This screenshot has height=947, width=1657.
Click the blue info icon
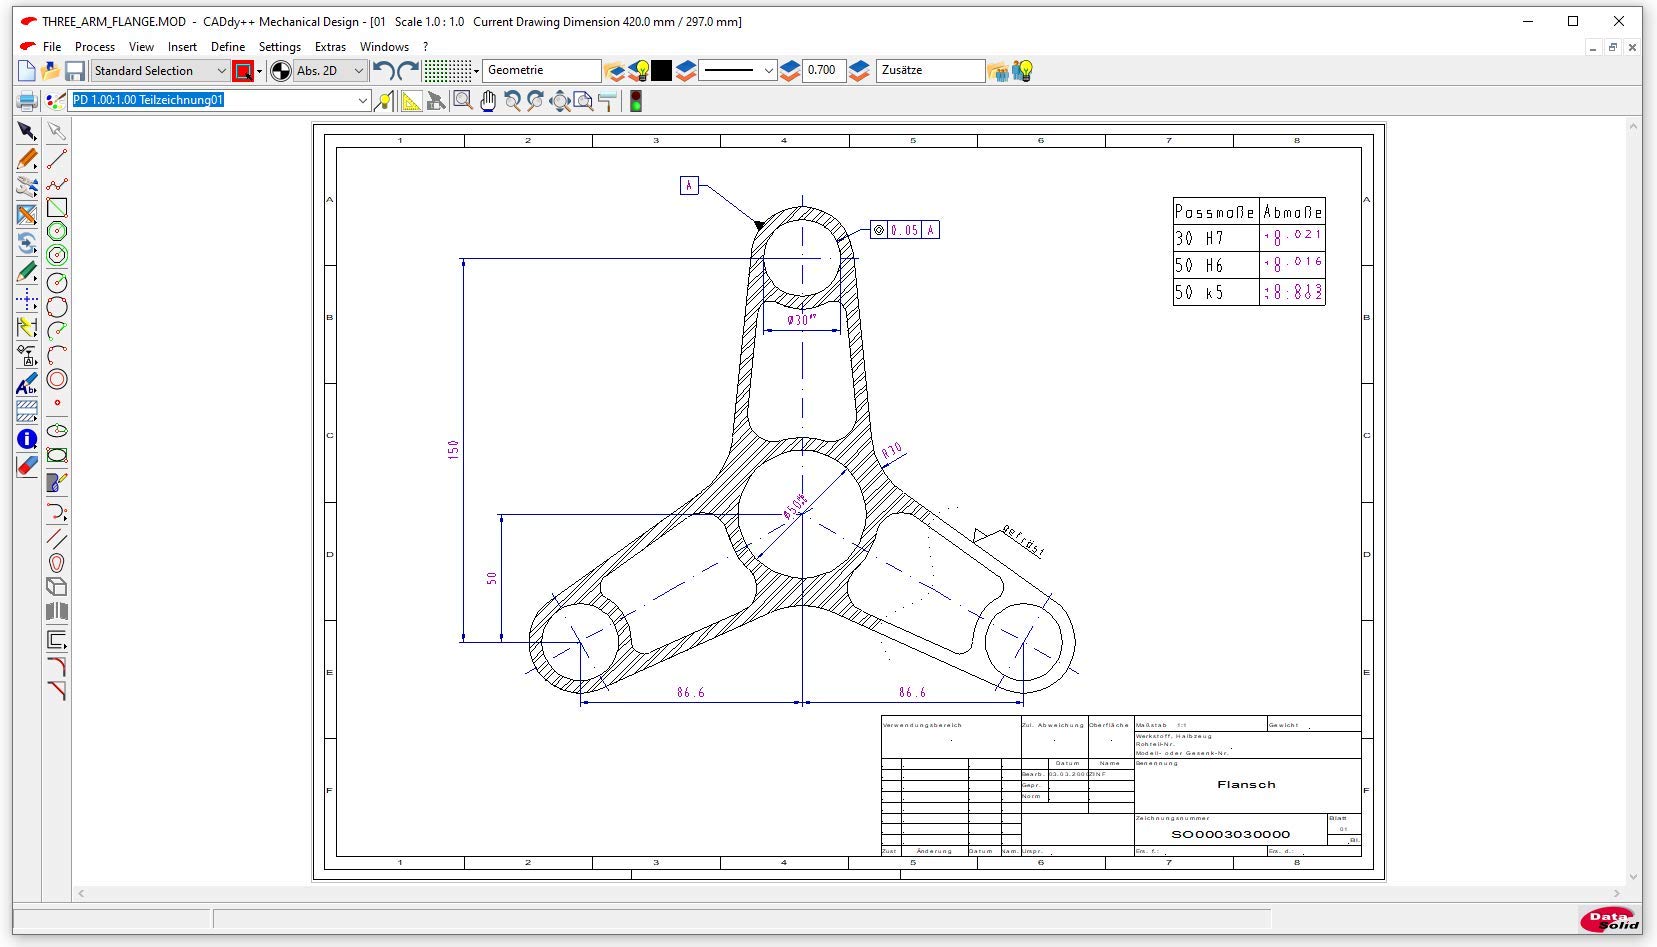pos(27,439)
